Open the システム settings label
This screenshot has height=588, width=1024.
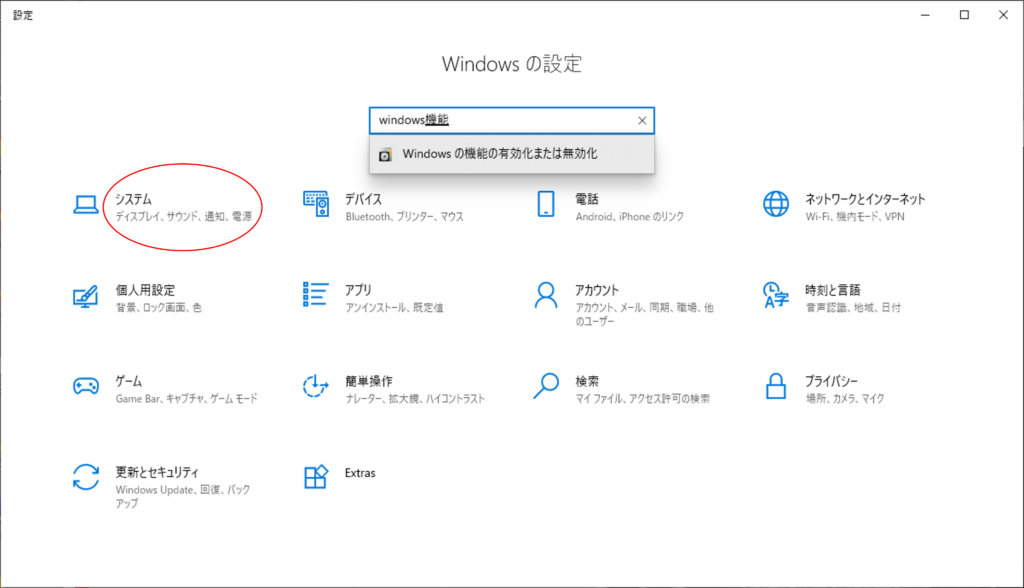(x=133, y=199)
